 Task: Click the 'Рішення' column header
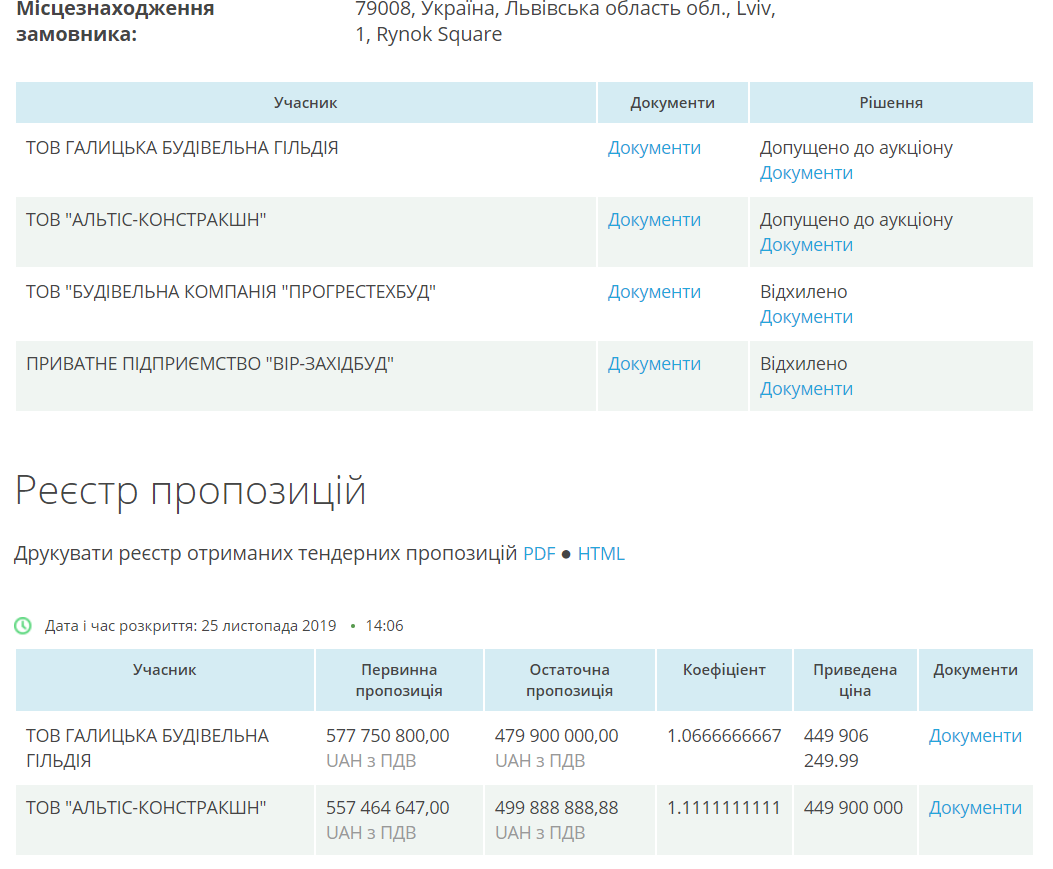[x=891, y=103]
